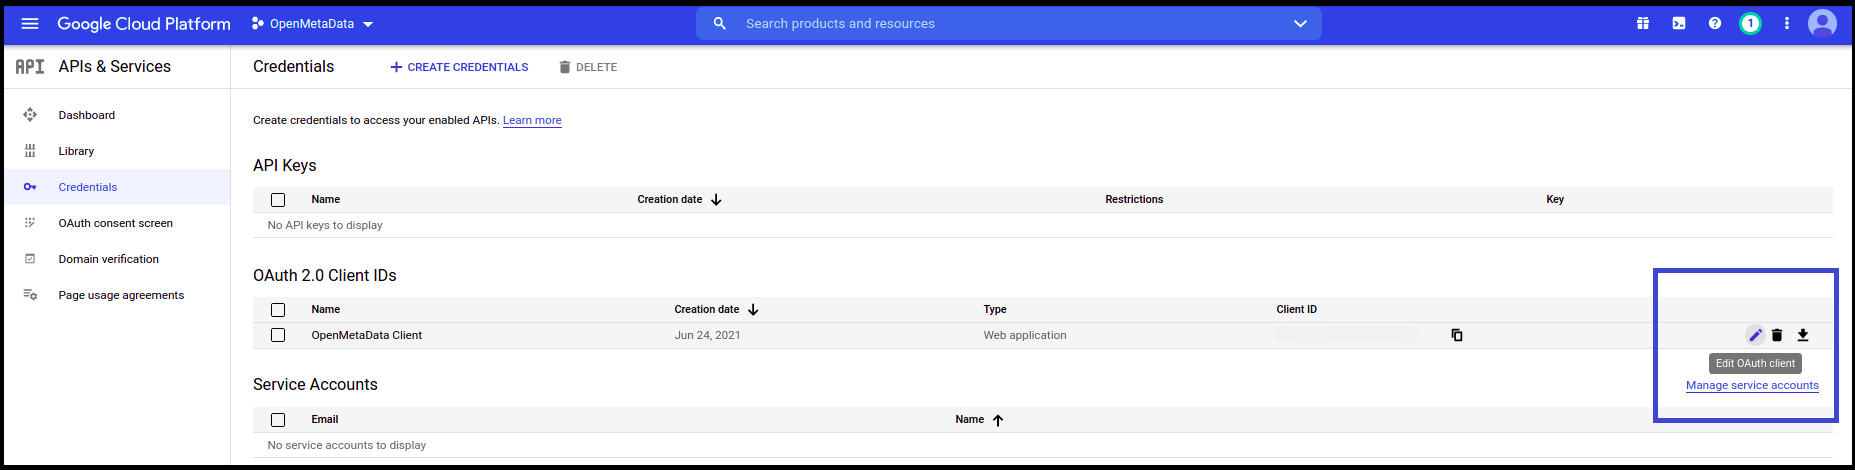
Task: Open the OpenMetaData project selector dropdown
Action: [312, 24]
